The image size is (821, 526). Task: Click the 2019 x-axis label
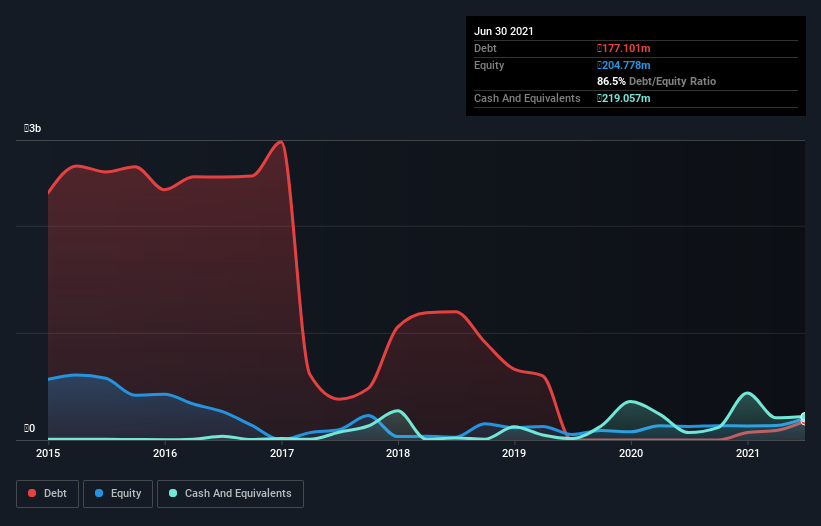(x=514, y=453)
